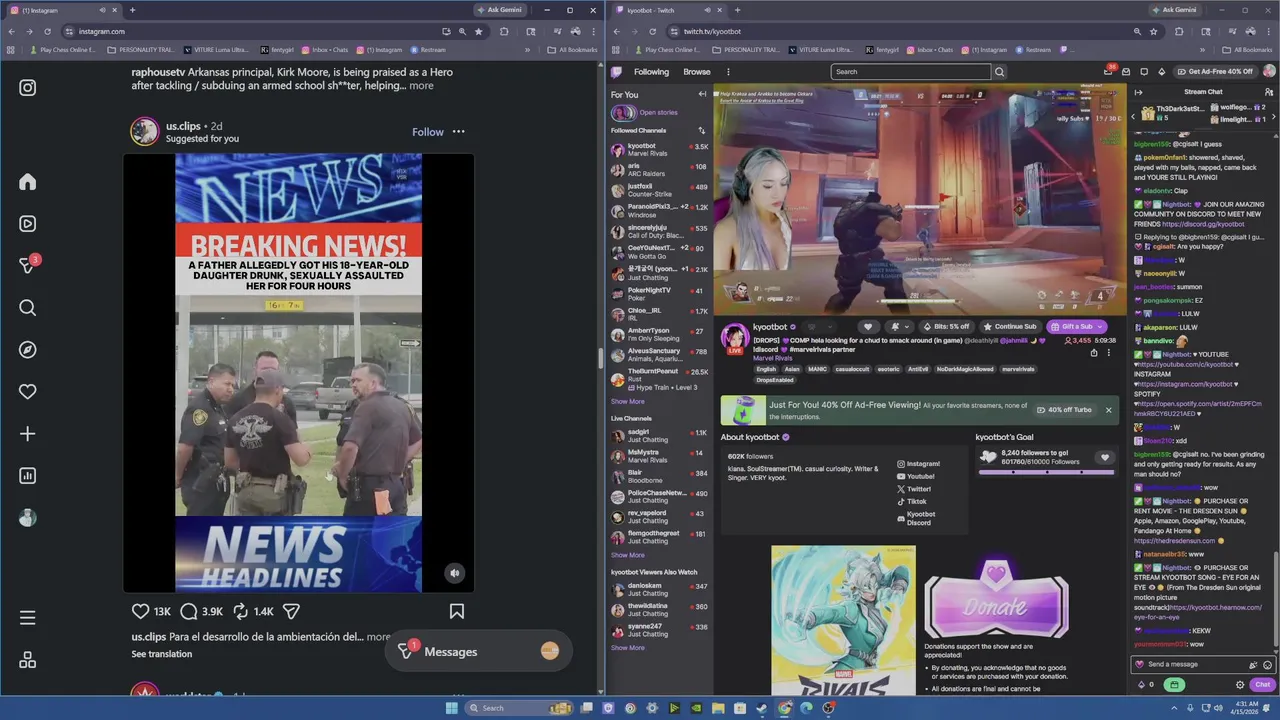Click 40% off Turbo button

1064,410
